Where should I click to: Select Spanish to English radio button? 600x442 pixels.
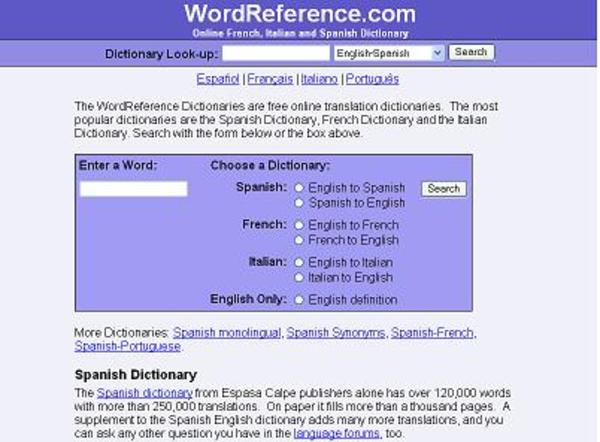click(x=300, y=203)
